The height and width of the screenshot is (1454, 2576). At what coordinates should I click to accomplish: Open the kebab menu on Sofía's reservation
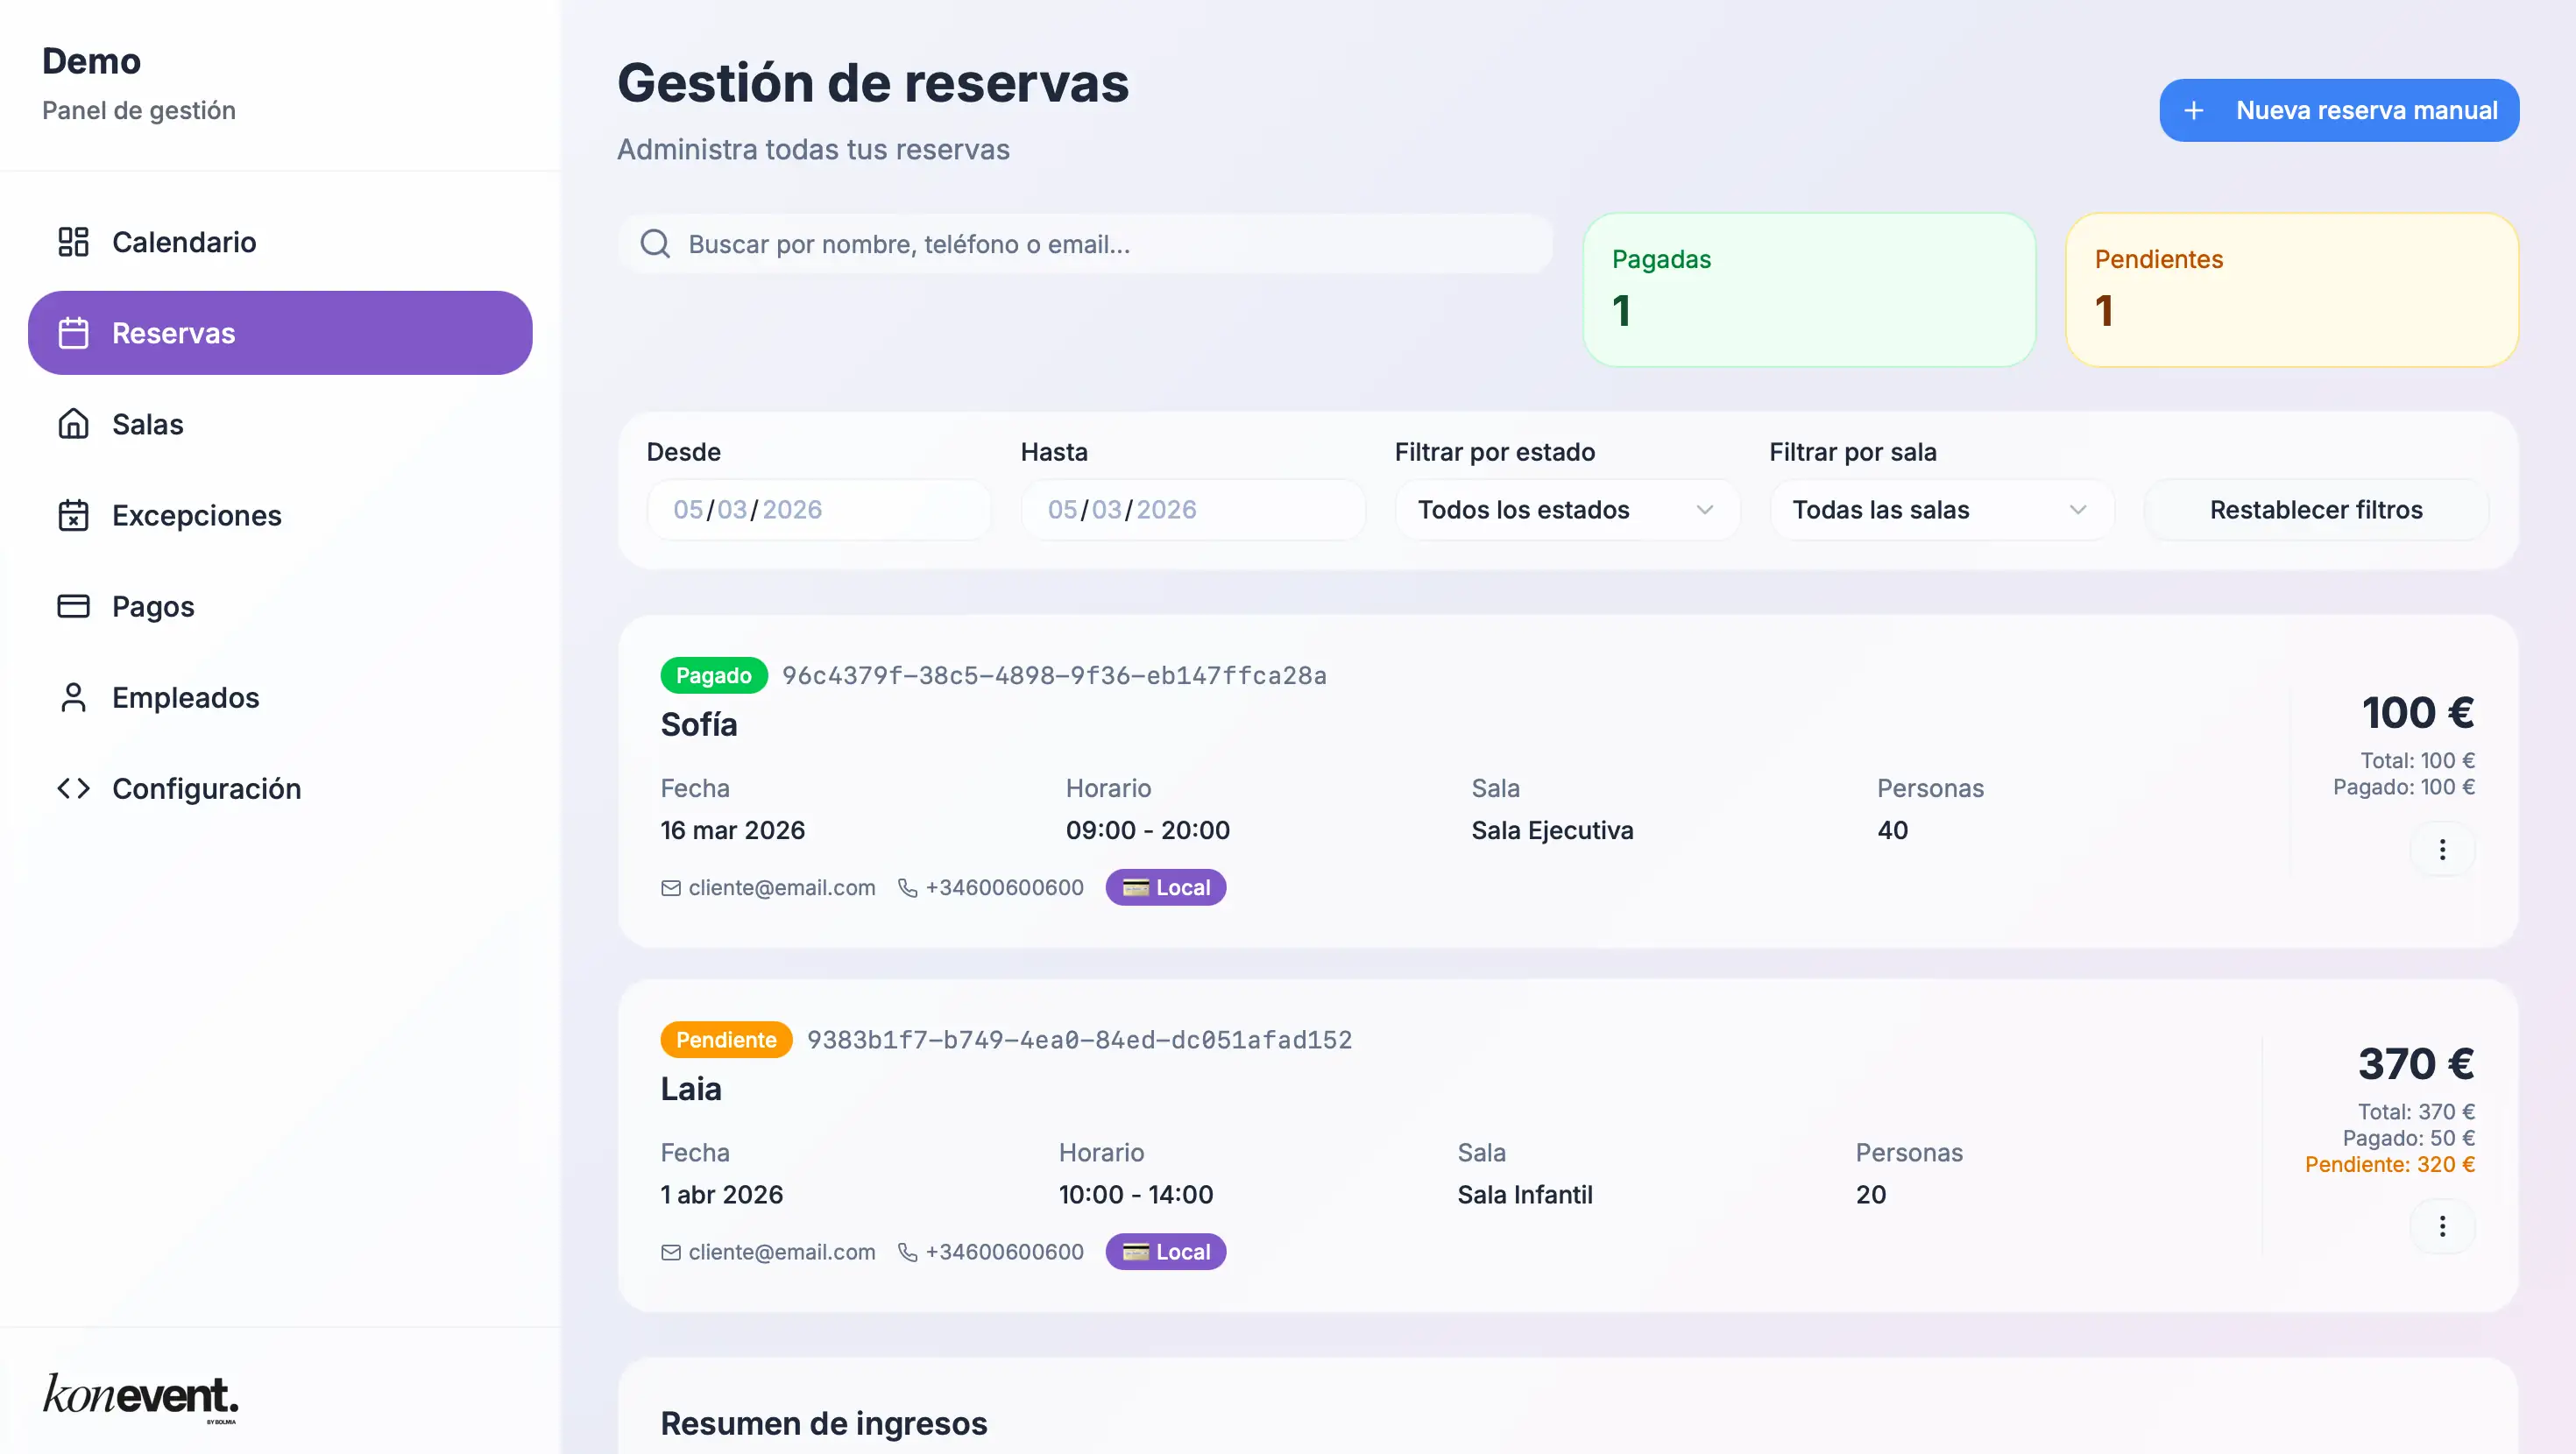[x=2444, y=849]
